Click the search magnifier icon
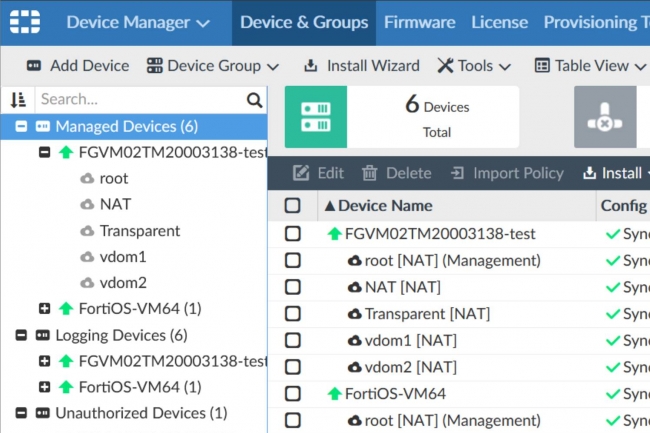Viewport: 650px width, 433px height. click(x=255, y=100)
